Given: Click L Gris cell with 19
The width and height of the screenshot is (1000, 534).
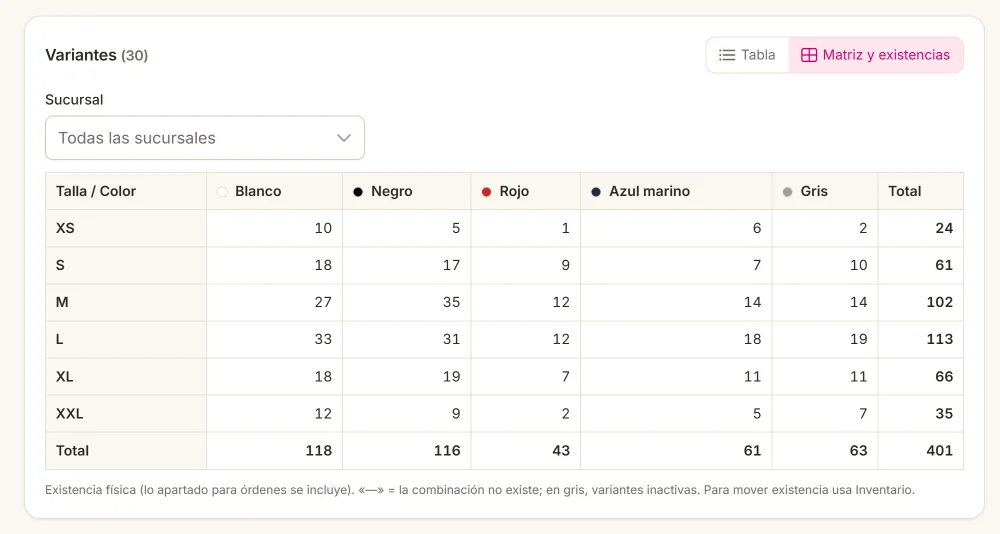Looking at the screenshot, I should coord(825,339).
